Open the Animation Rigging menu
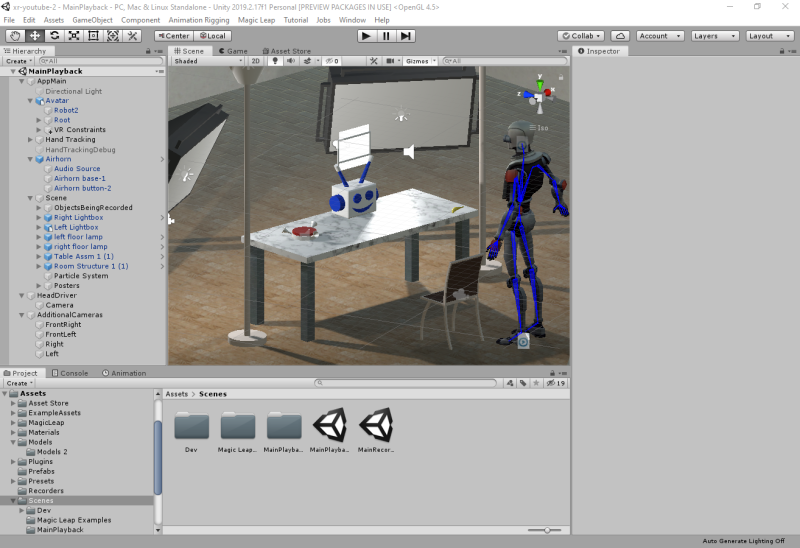800x548 pixels. (x=199, y=20)
